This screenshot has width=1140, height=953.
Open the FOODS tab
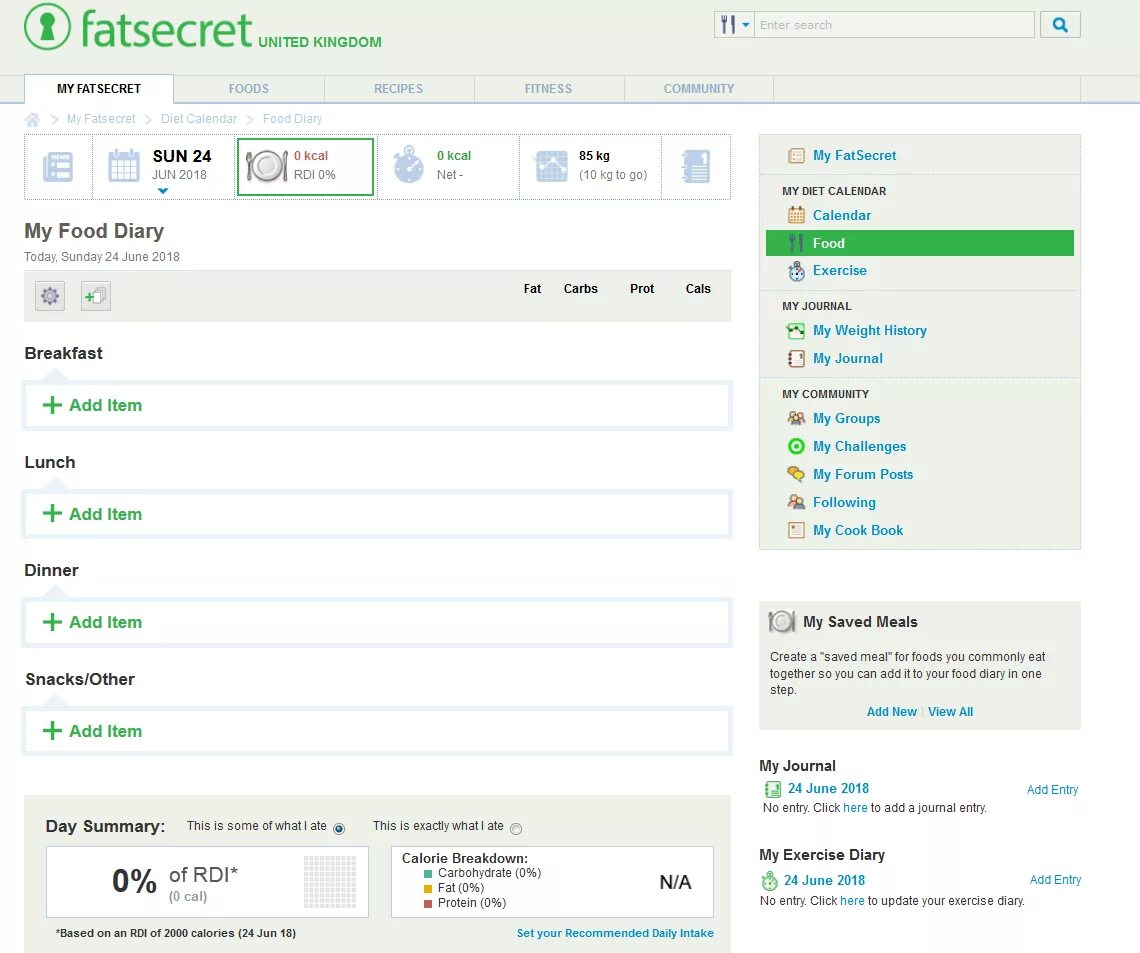[x=249, y=89]
